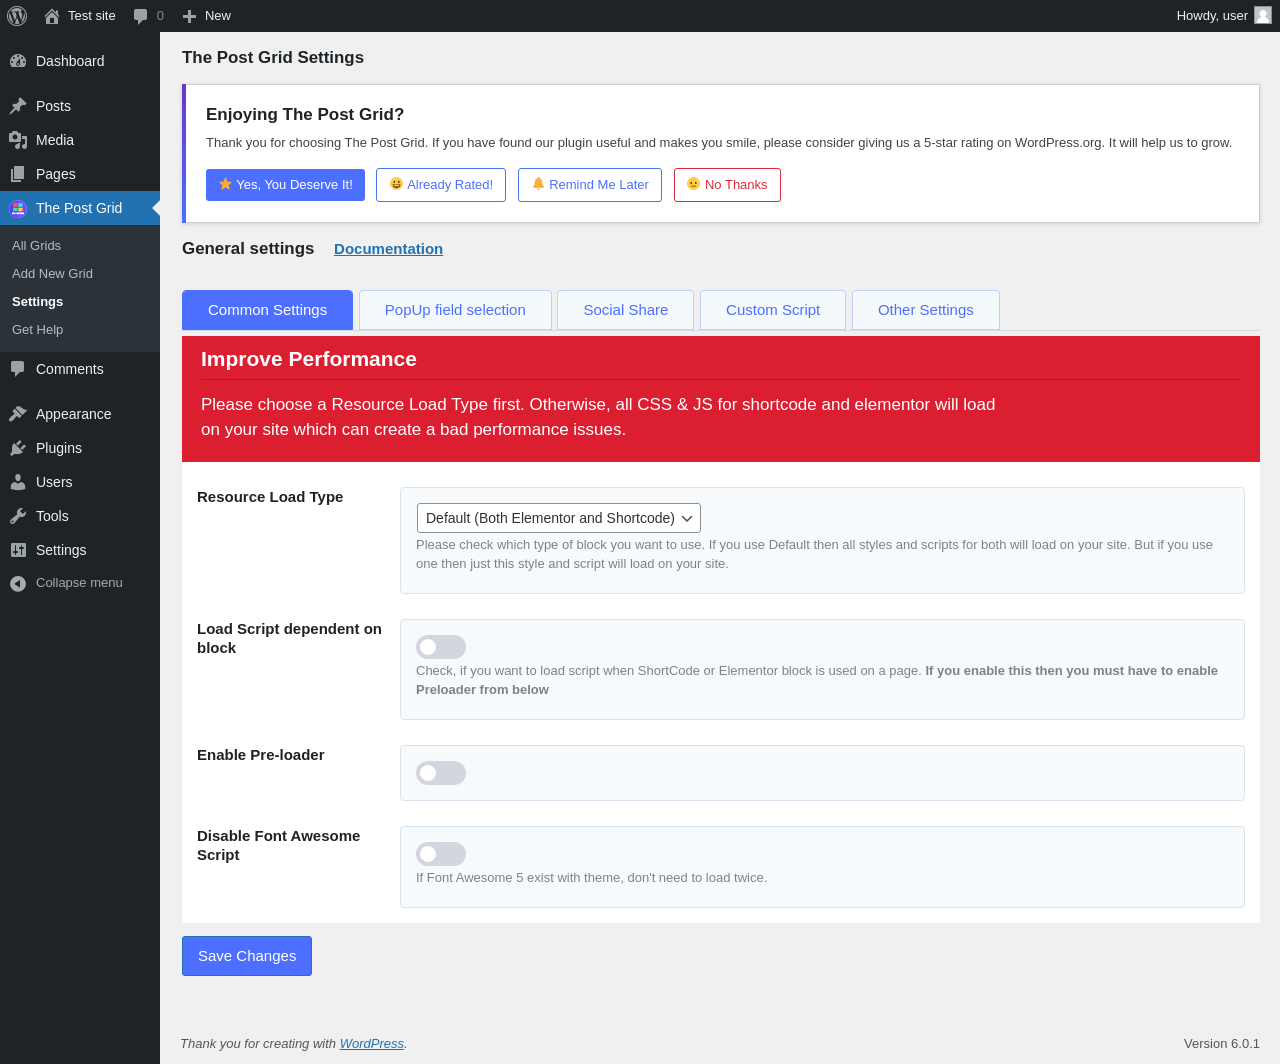The width and height of the screenshot is (1280, 1064).
Task: Open the Dashboard menu
Action: coord(80,61)
